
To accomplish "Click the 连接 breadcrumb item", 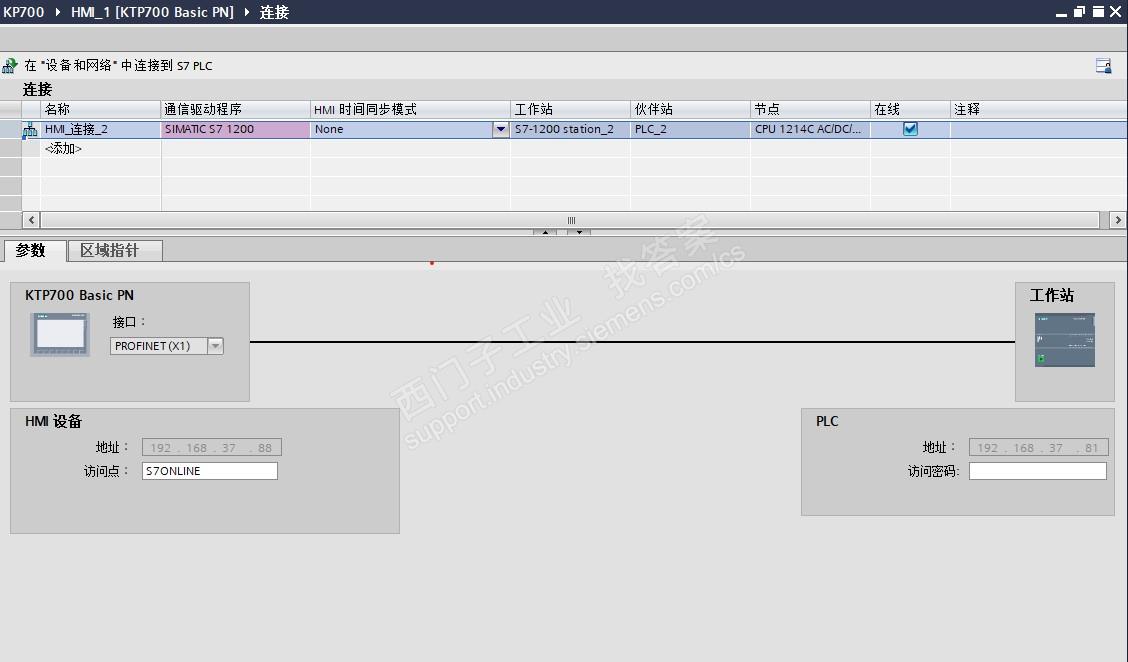I will (274, 12).
